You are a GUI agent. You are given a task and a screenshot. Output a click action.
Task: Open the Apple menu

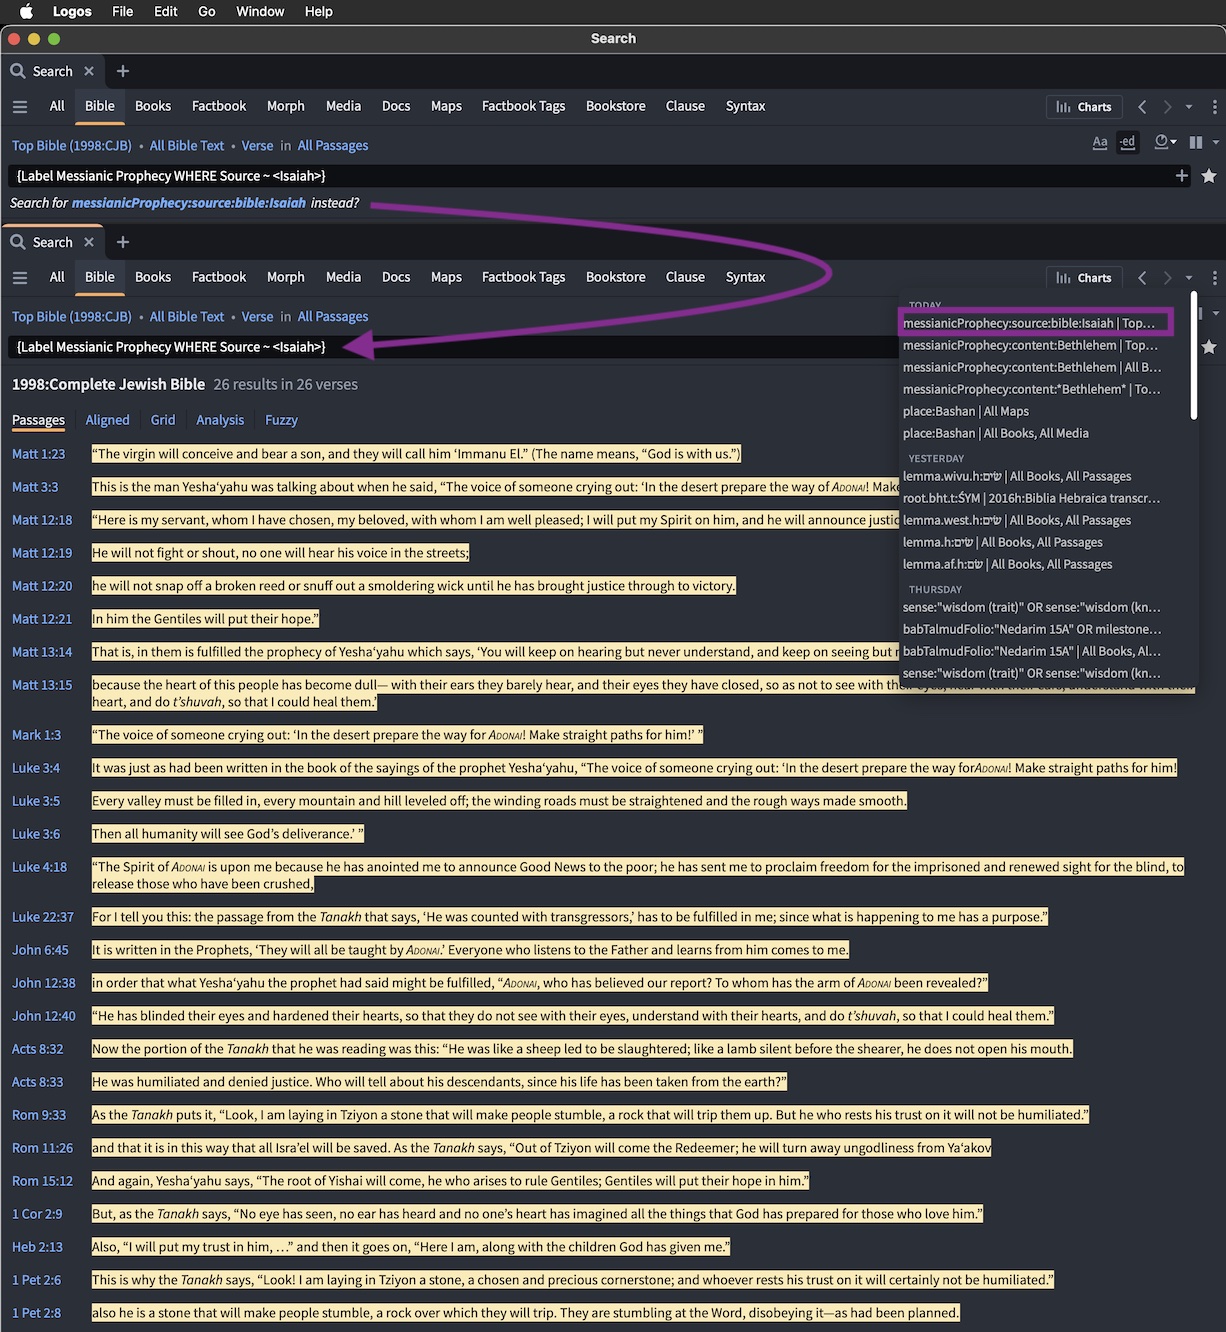point(26,11)
